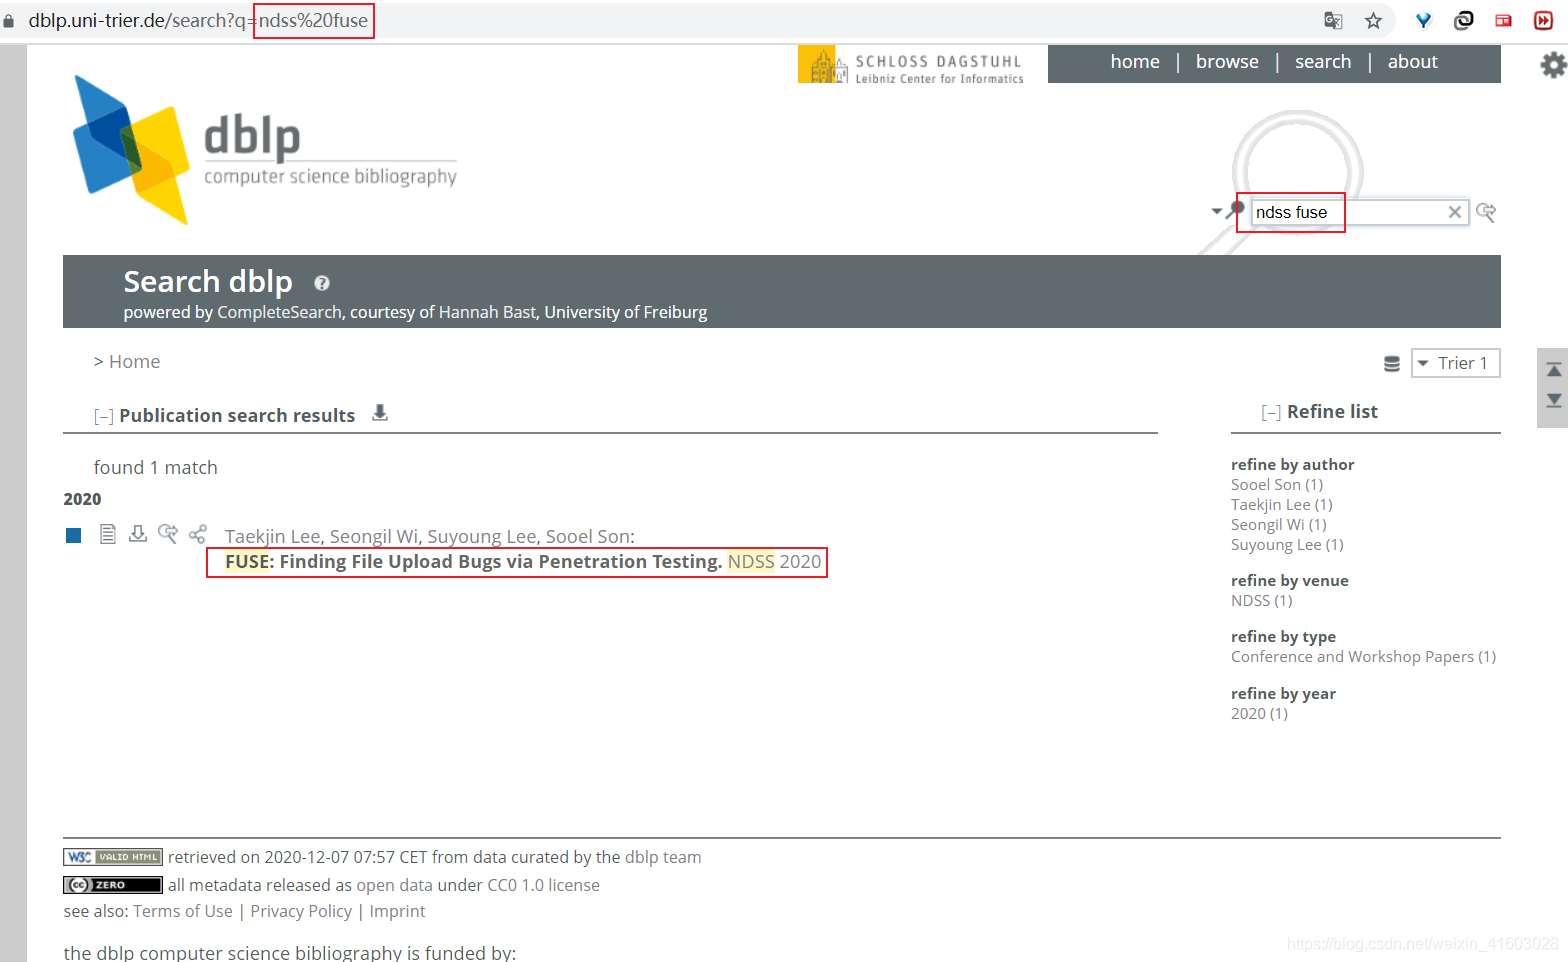This screenshot has width=1568, height=962.
Task: Refine by author Sooel Son (1)
Action: pos(1277,485)
